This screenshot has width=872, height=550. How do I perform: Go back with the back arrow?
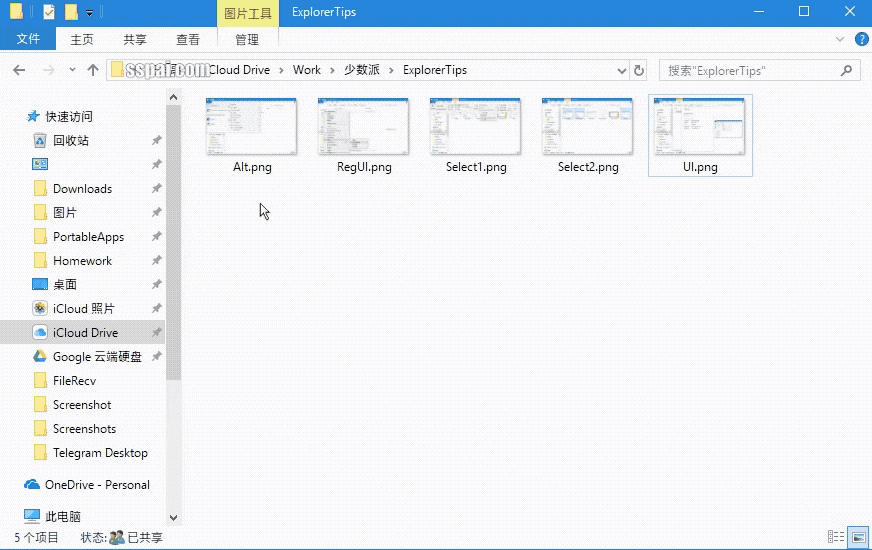pyautogui.click(x=19, y=70)
